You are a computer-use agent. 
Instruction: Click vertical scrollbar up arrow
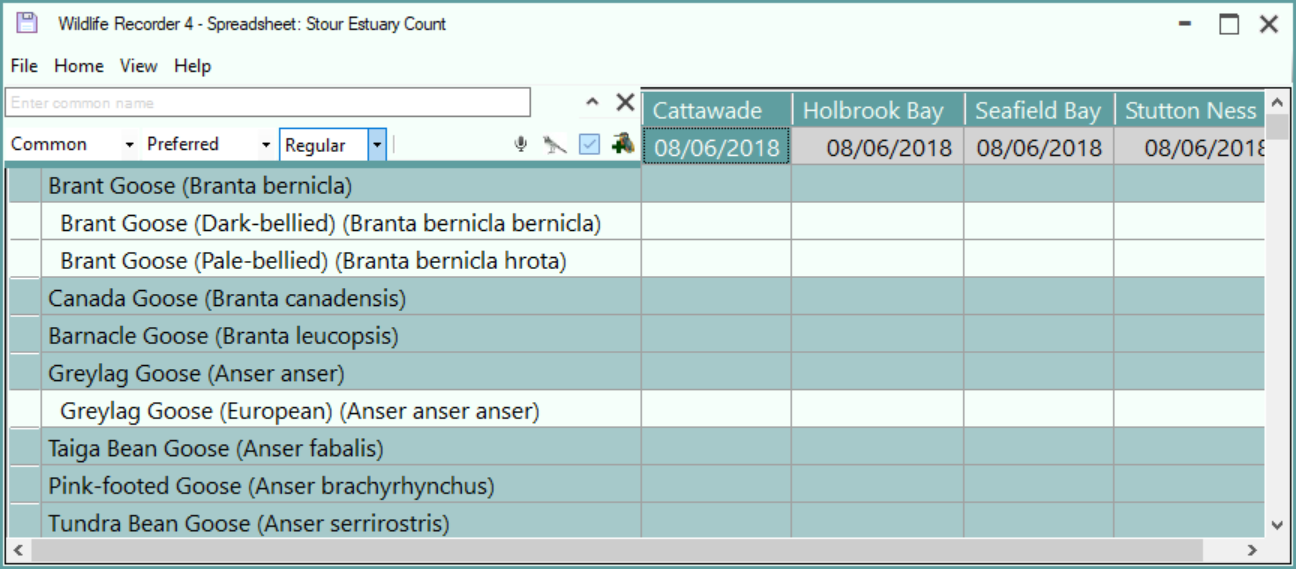tap(1277, 102)
